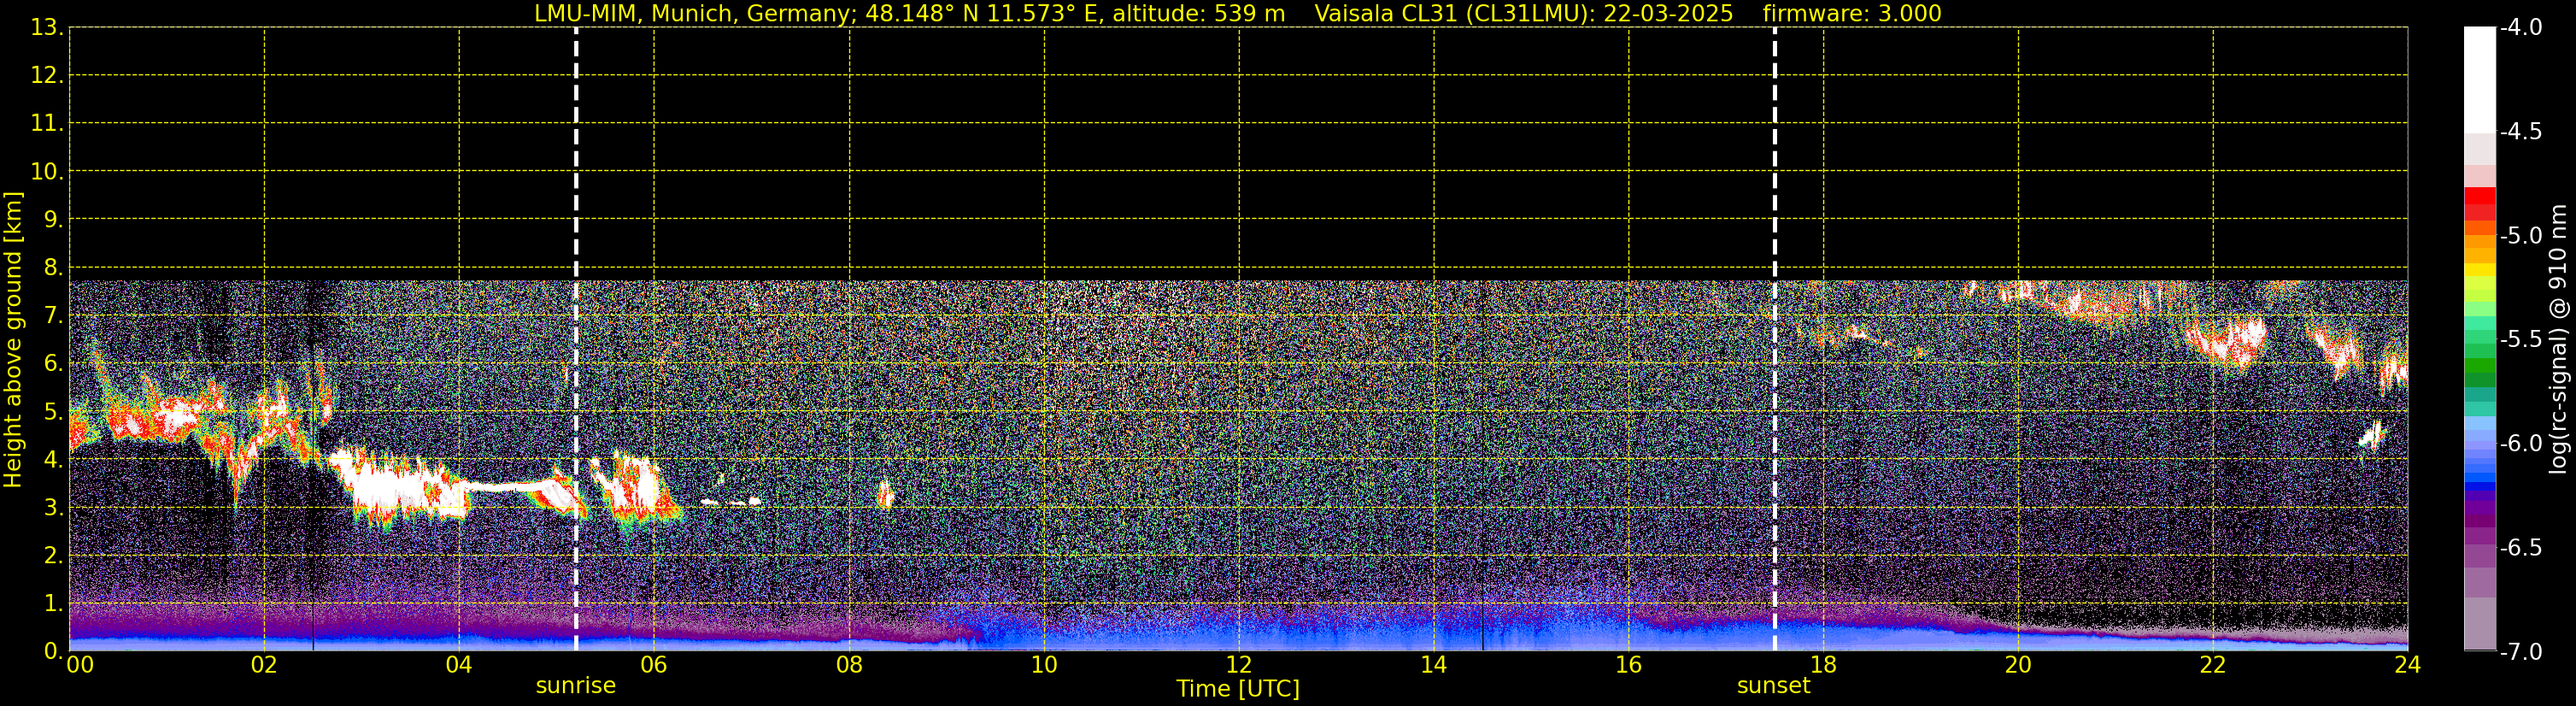Click the "1." height axis tick label
Viewport: 2576px width, 706px height.
(x=53, y=604)
